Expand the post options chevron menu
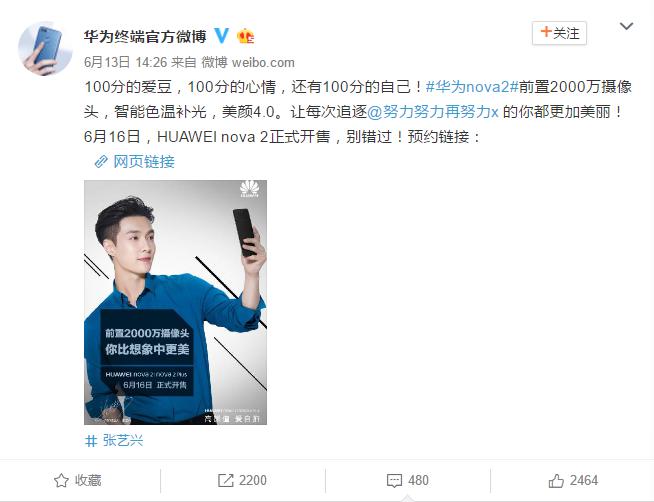The image size is (654, 502). click(626, 27)
